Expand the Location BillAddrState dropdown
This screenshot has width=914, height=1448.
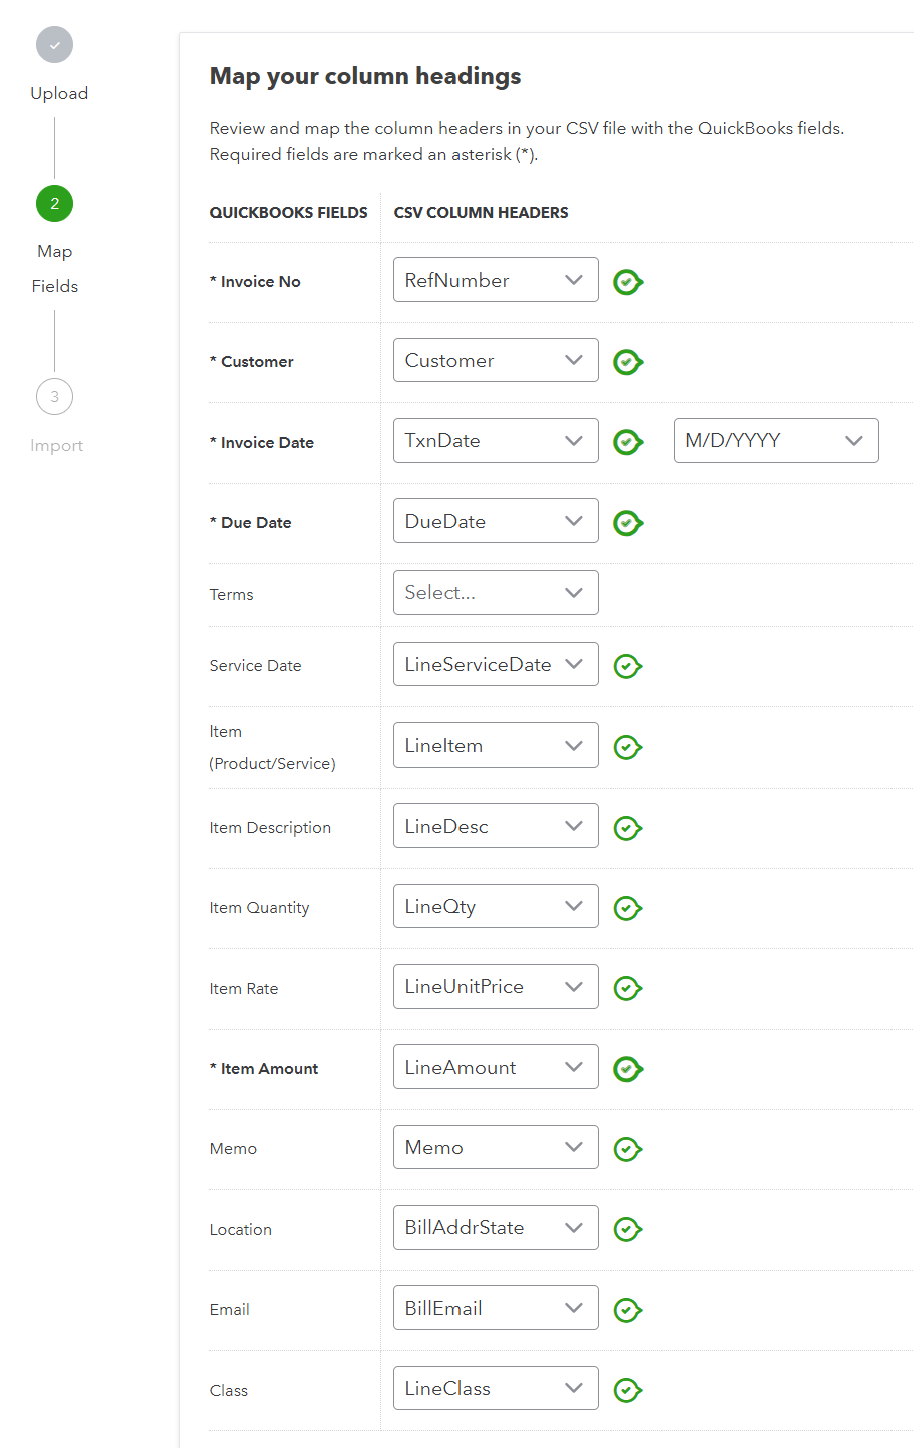(495, 1228)
